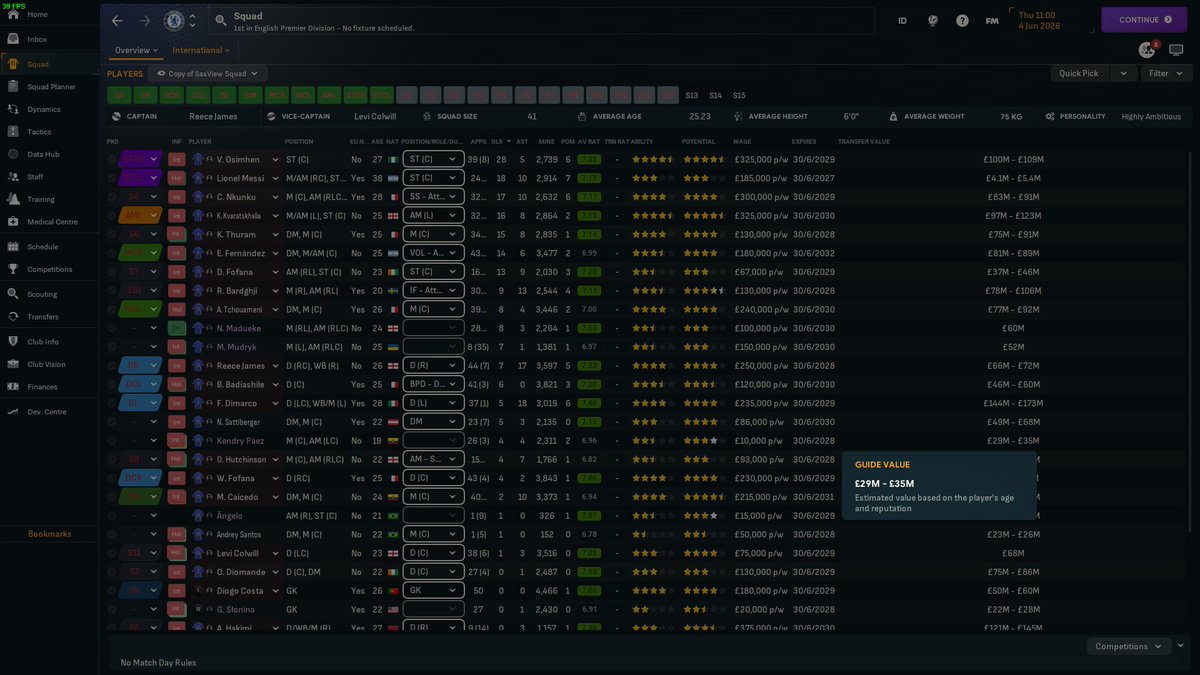This screenshot has height=675, width=1200.
Task: Open the Data Hub sidebar icon
Action: 13,154
